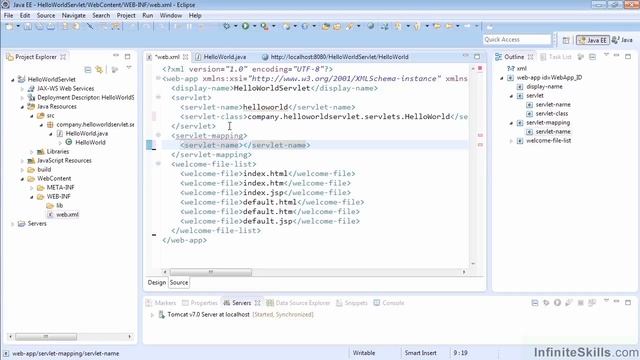Screen dimensions: 640x360
Task: Expand welcome-file-list in the Outline
Action: coord(511,141)
